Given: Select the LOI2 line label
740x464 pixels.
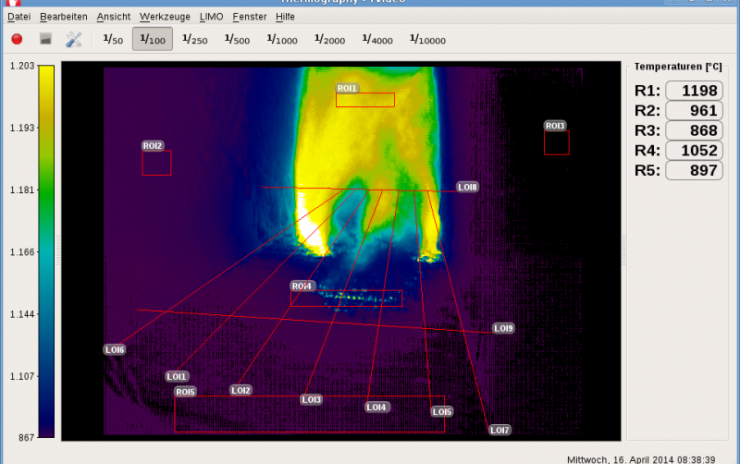Looking at the screenshot, I should 241,390.
